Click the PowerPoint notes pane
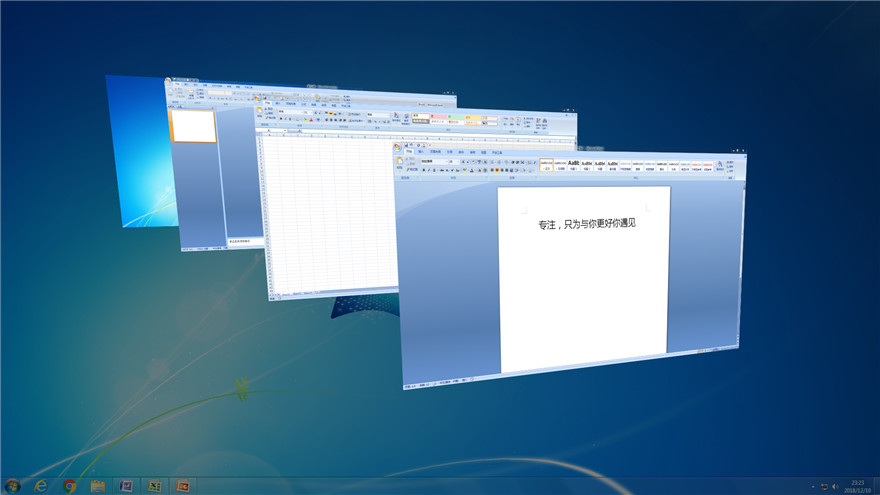880x495 pixels. click(245, 241)
